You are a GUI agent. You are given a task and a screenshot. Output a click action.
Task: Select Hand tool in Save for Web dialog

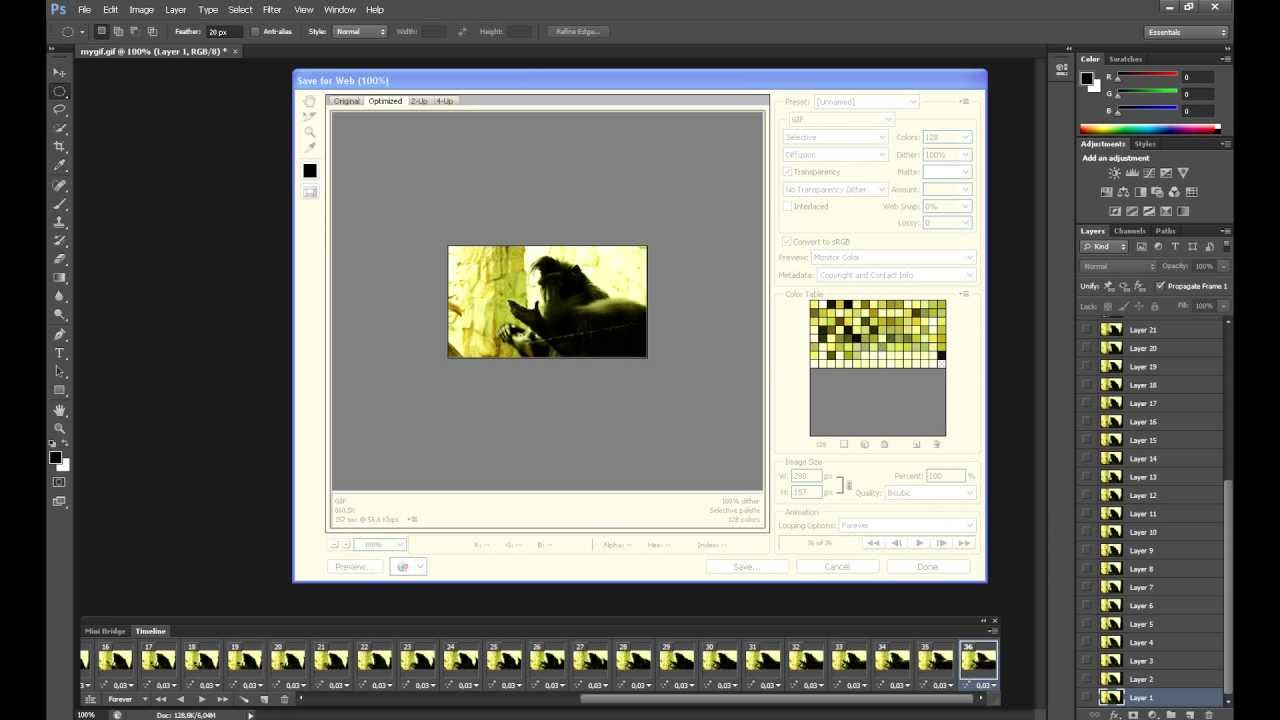[310, 101]
